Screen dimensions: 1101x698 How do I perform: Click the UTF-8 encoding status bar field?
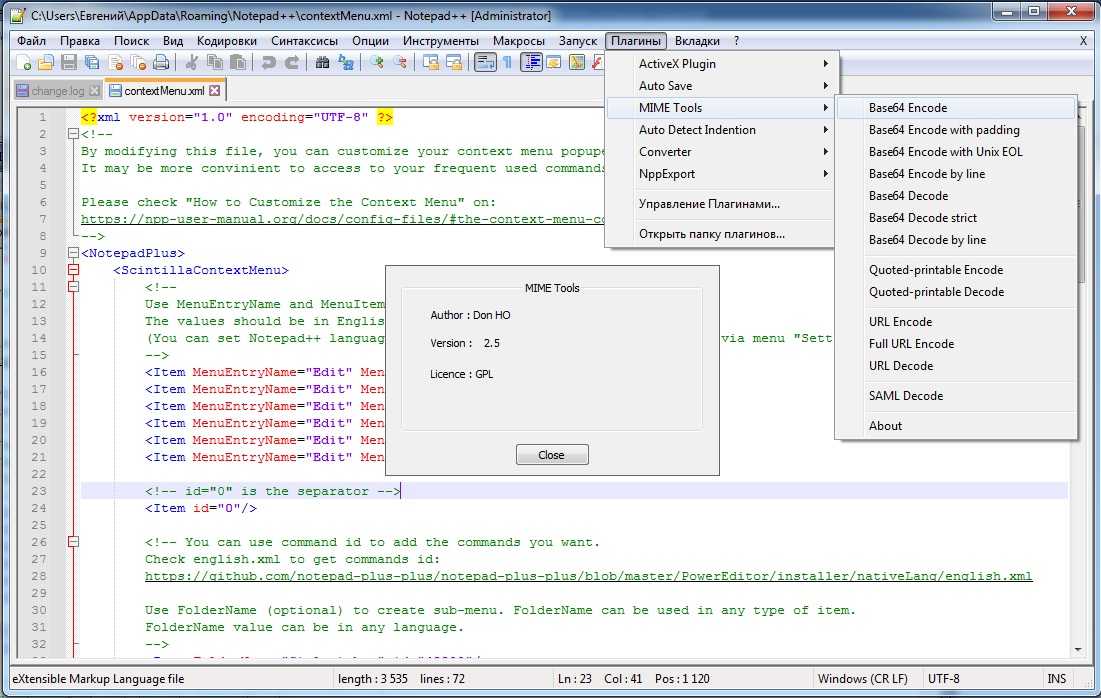point(943,679)
